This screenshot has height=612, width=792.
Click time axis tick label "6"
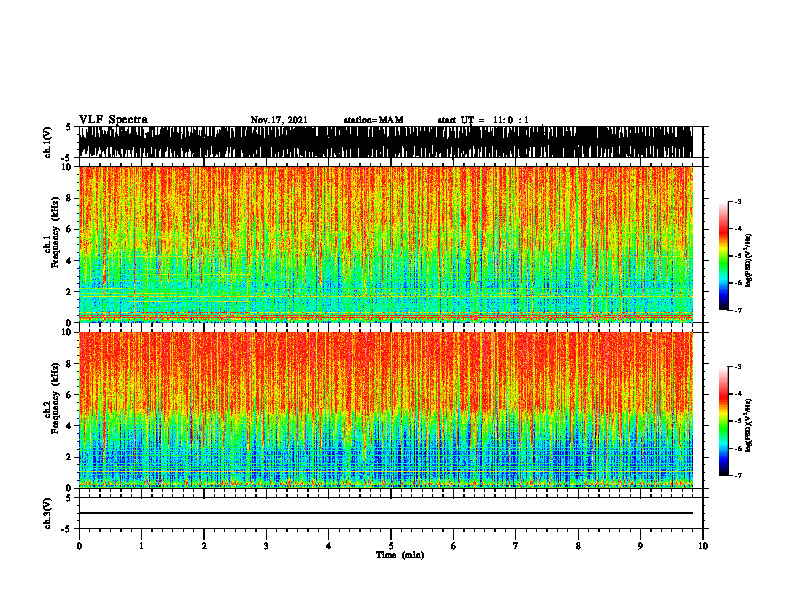tap(454, 546)
